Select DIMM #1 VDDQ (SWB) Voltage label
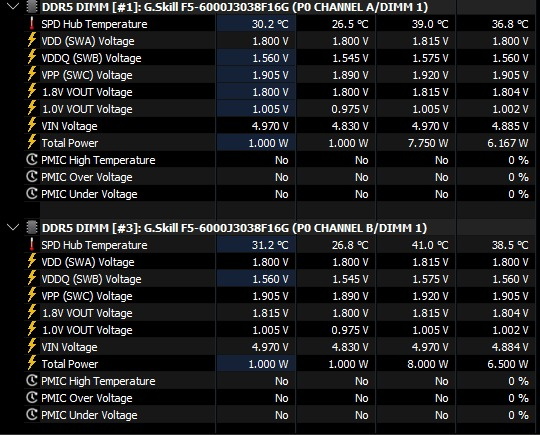Viewport: 540px width, 435px height. coord(91,58)
